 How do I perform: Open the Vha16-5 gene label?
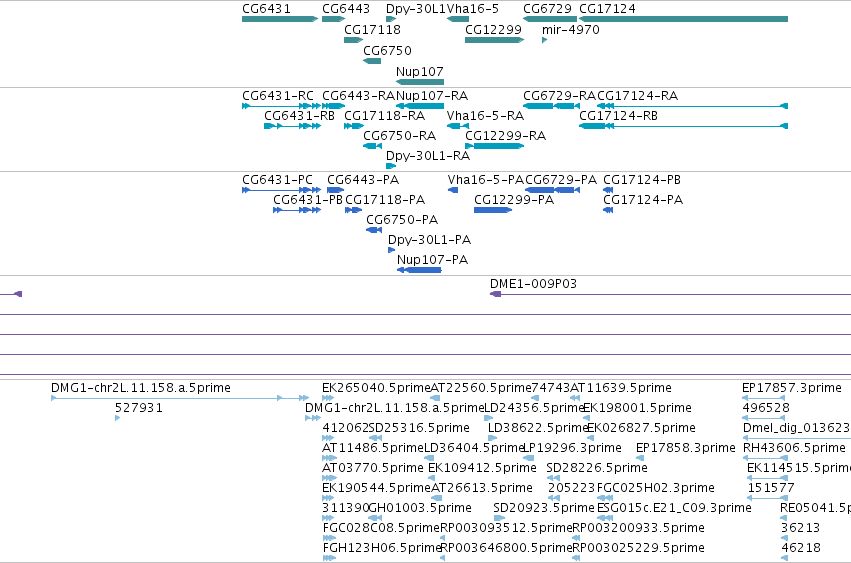(x=473, y=9)
